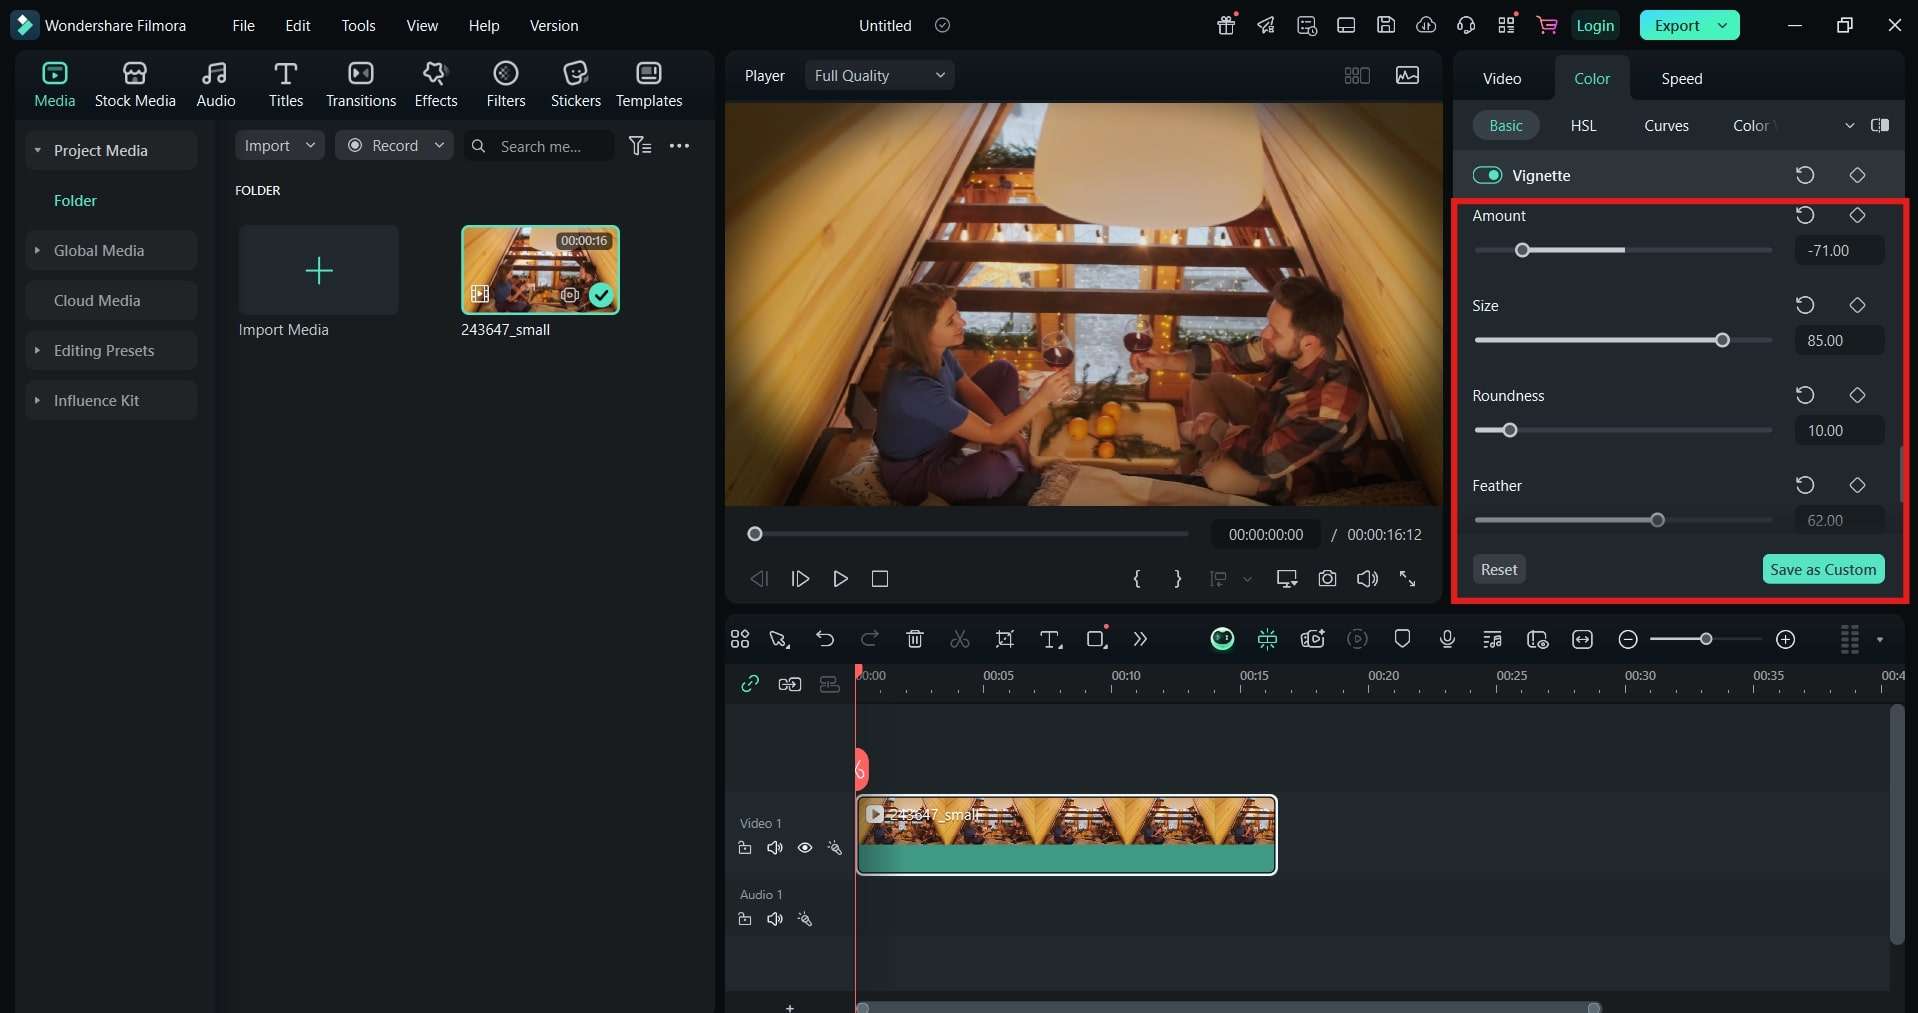Viewport: 1918px width, 1013px height.
Task: Open the Titles tab
Action: (285, 84)
